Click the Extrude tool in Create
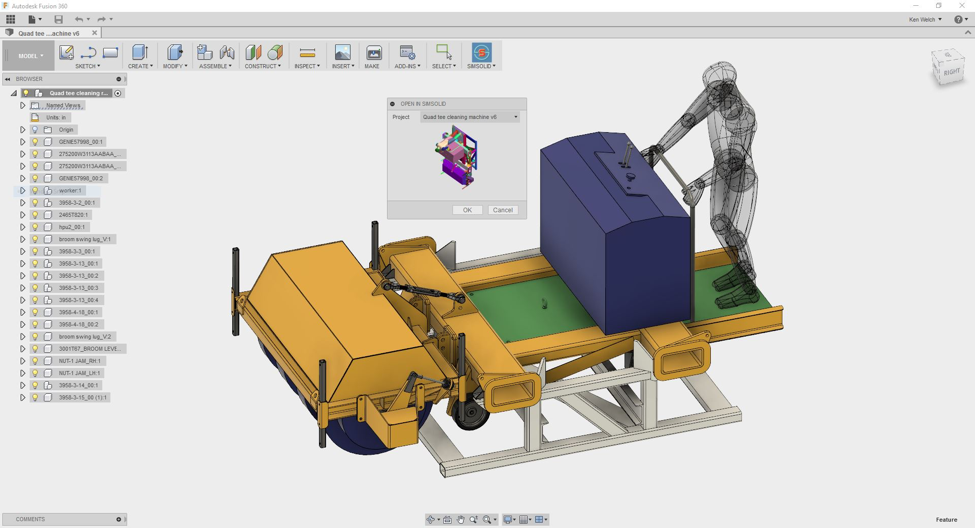This screenshot has width=975, height=528. (140, 53)
